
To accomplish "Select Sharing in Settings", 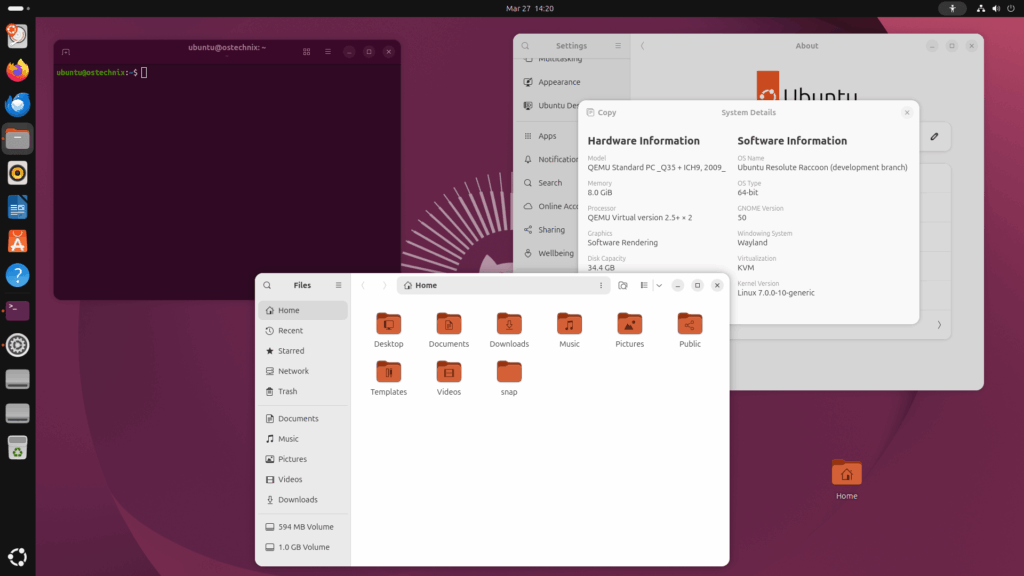I will coord(549,230).
